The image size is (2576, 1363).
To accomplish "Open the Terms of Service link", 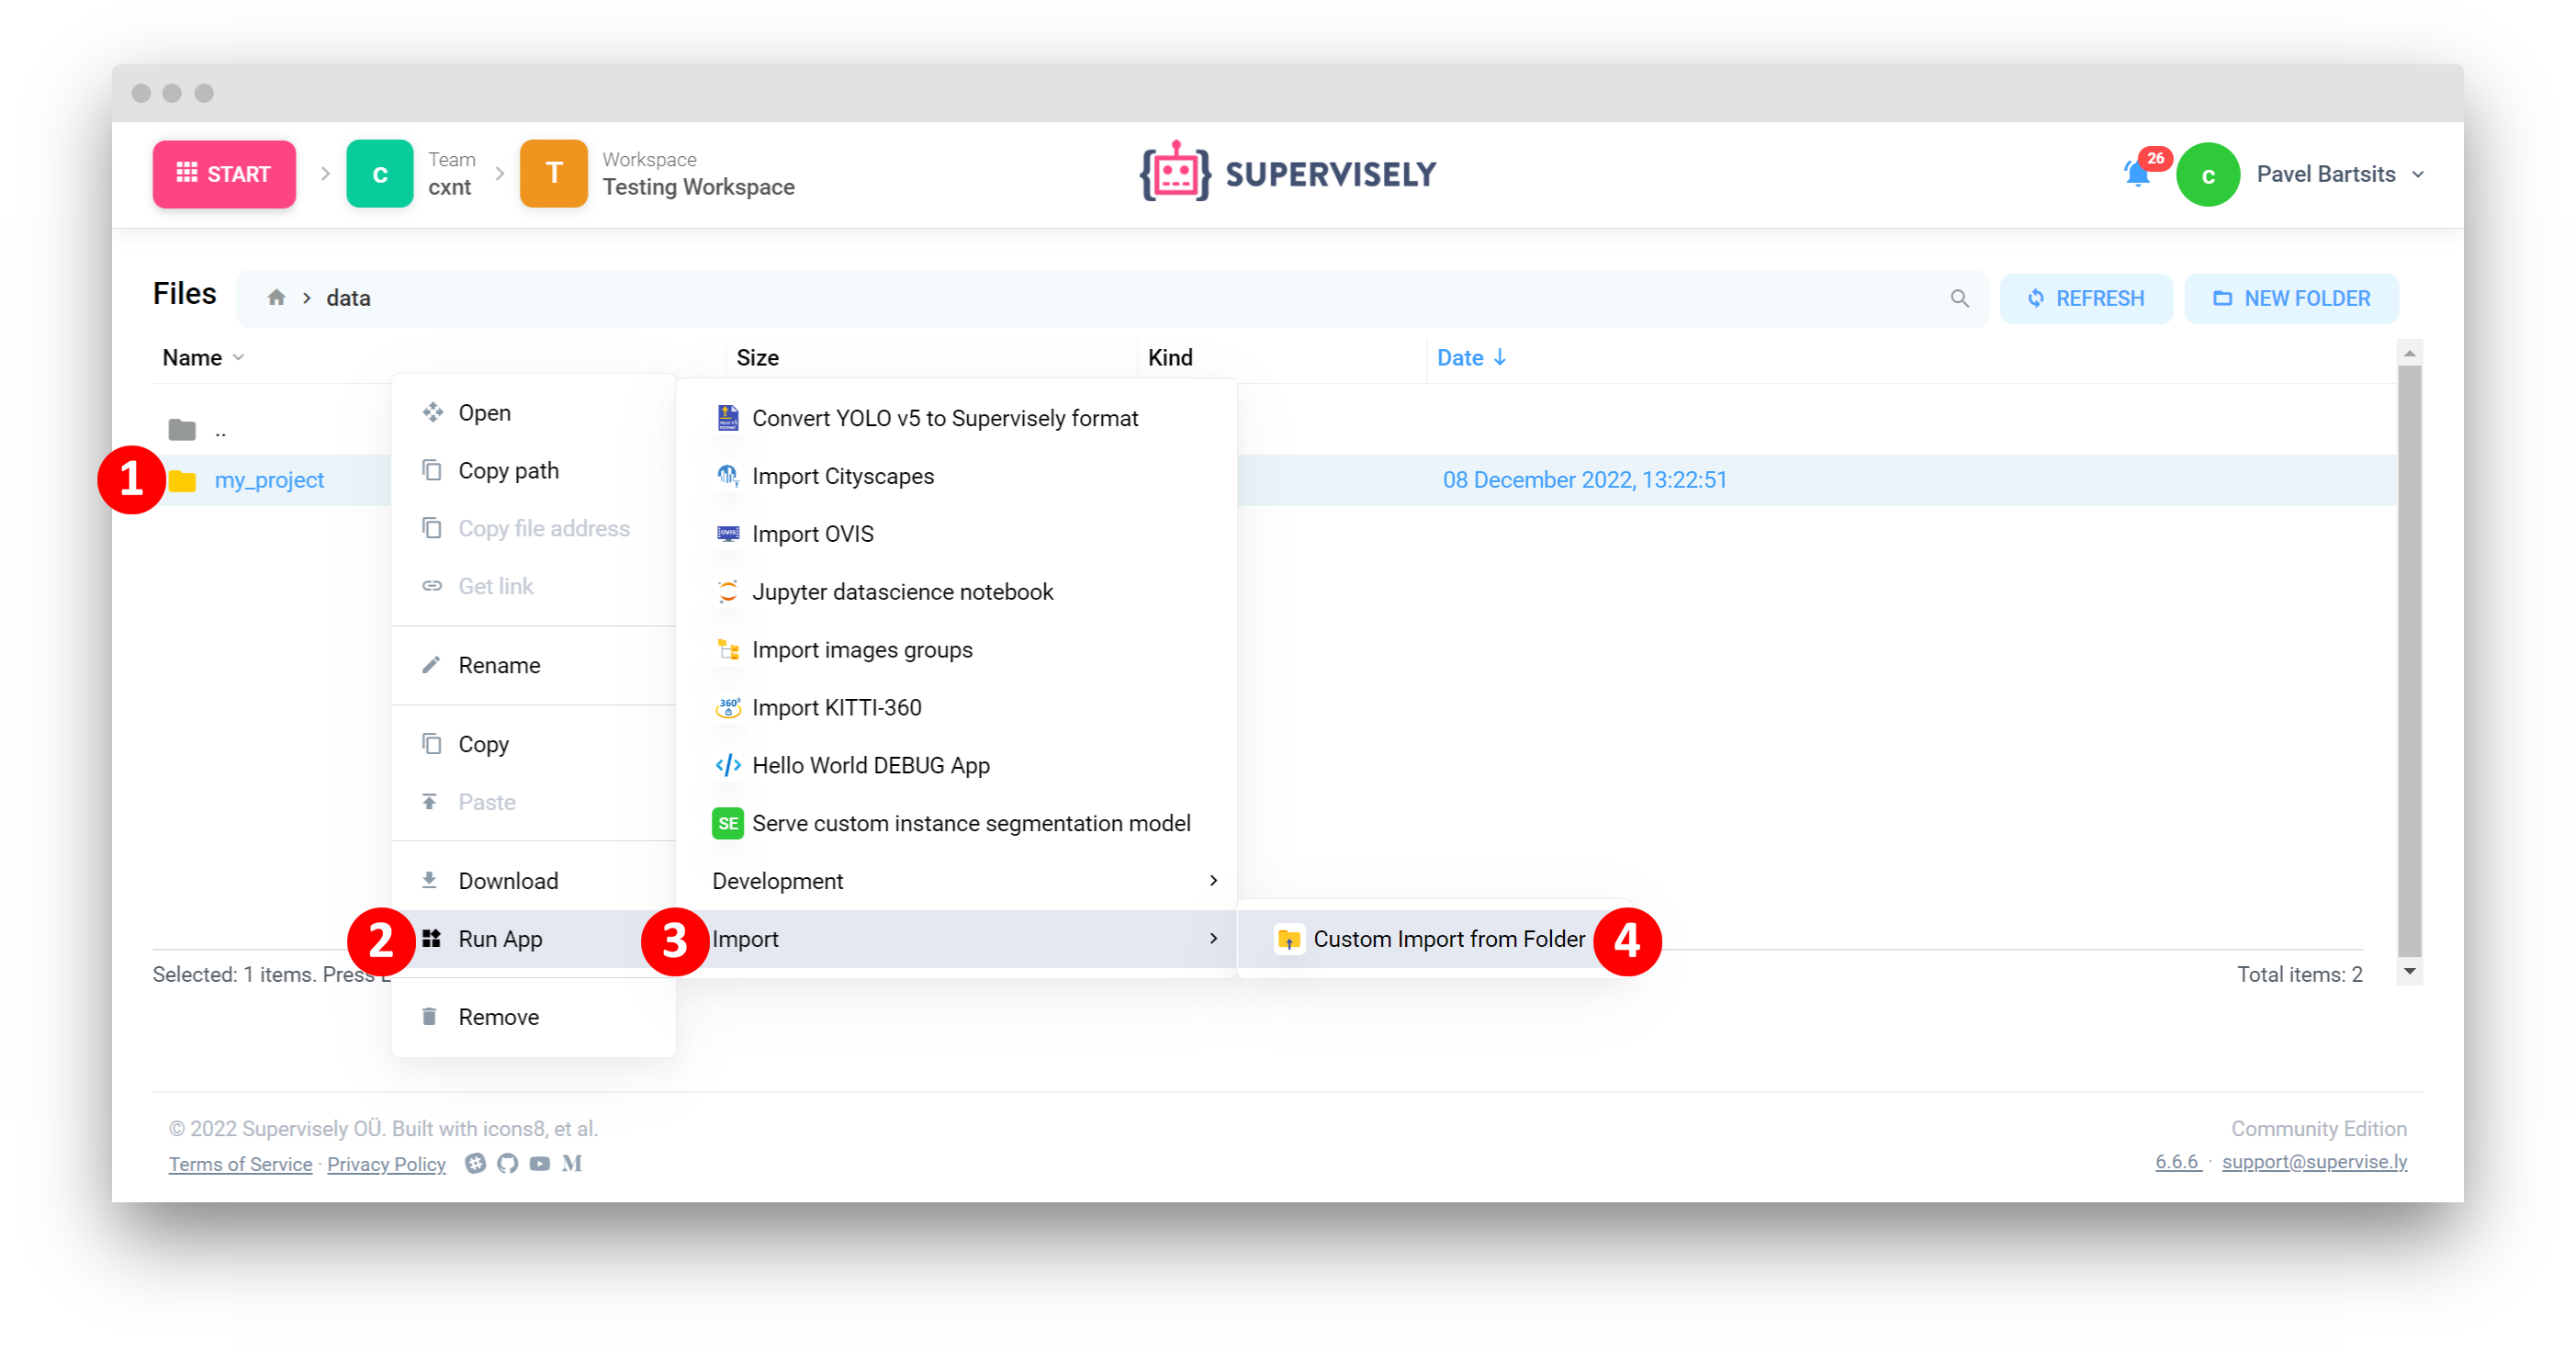I will [240, 1163].
